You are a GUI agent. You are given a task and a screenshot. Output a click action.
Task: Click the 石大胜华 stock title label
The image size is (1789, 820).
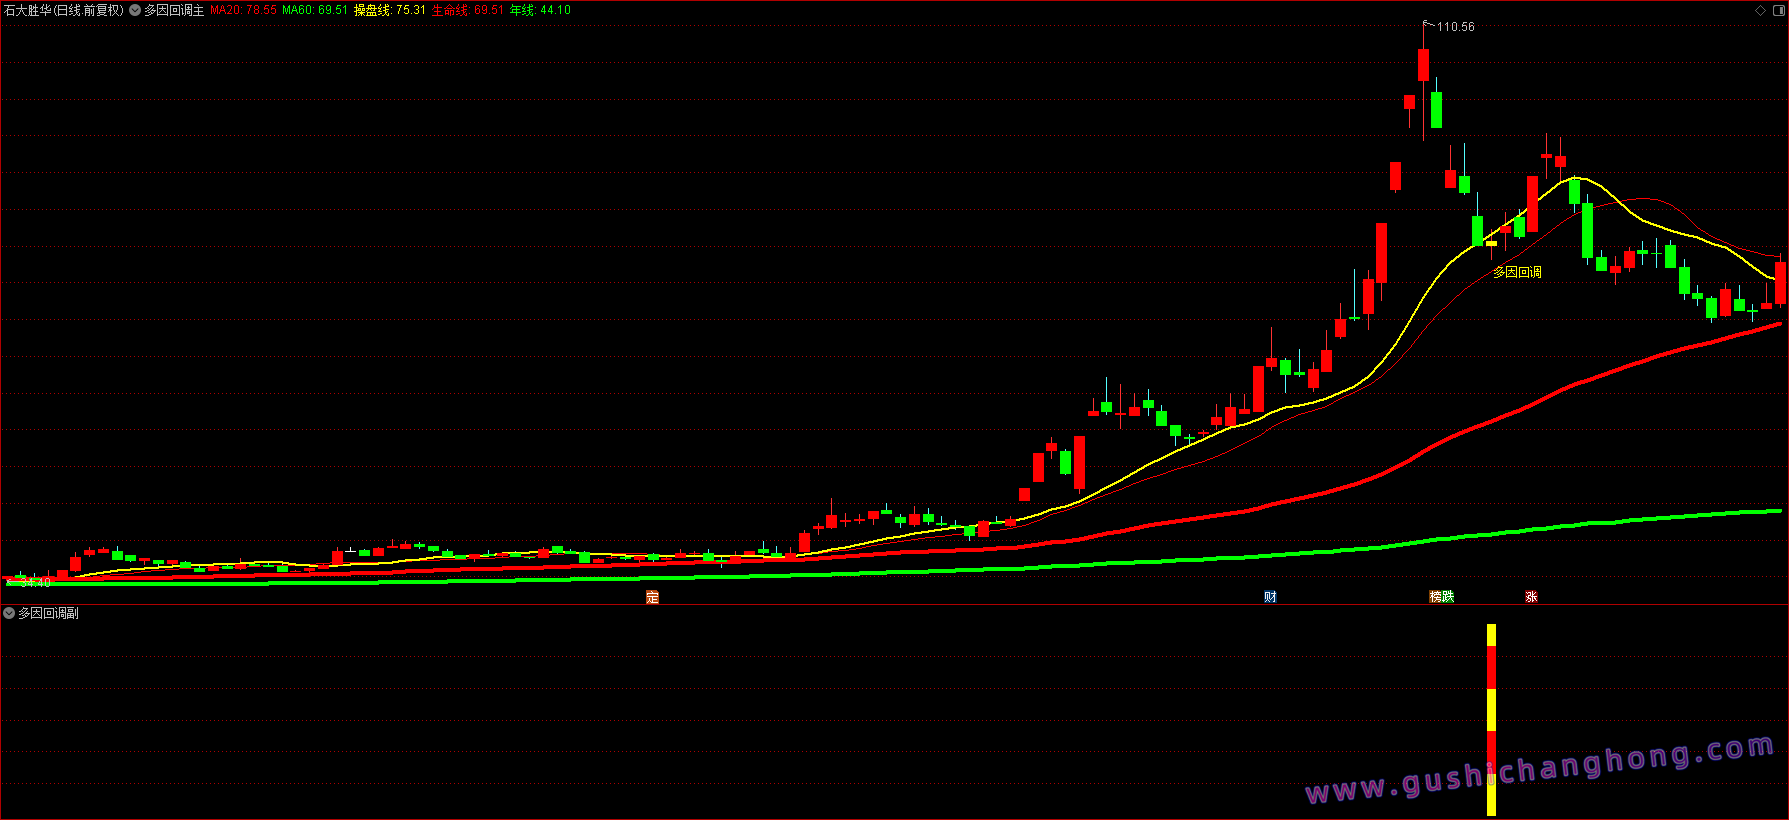coord(63,10)
